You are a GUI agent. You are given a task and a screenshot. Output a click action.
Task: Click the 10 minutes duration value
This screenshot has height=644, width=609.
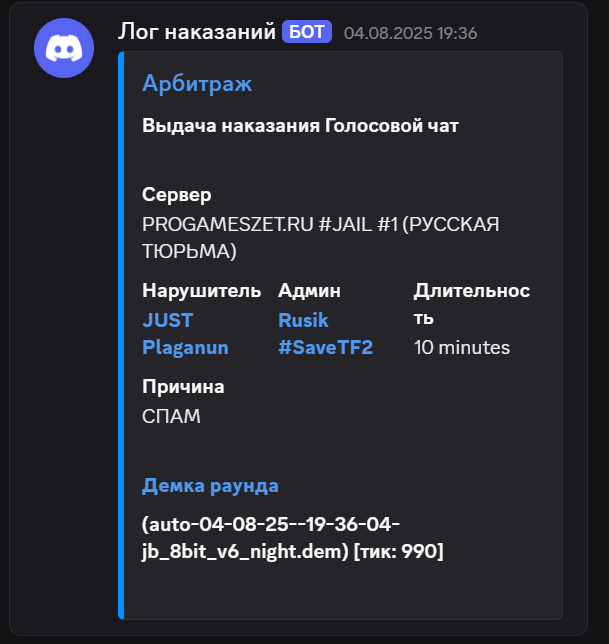click(x=462, y=347)
